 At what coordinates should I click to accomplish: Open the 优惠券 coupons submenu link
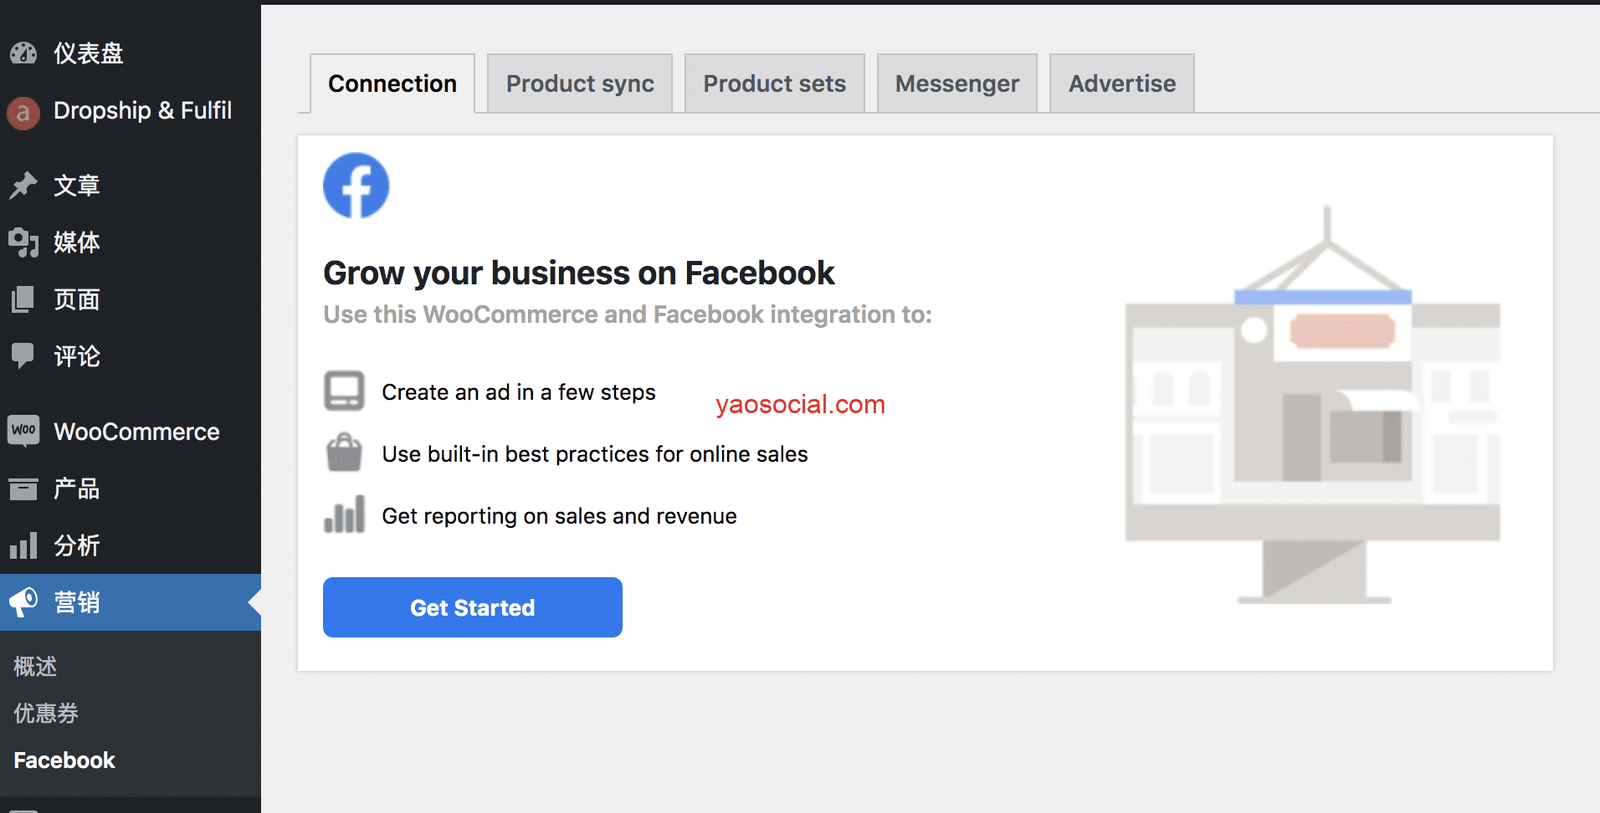46,713
